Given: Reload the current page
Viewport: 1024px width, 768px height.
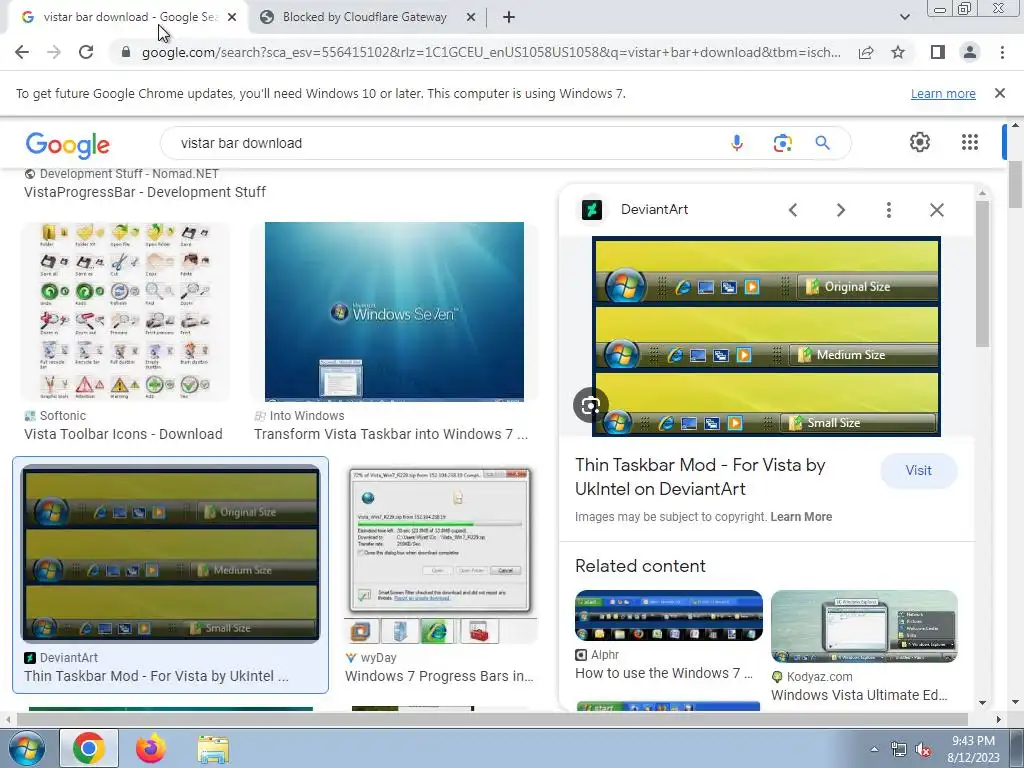Looking at the screenshot, I should click(86, 52).
